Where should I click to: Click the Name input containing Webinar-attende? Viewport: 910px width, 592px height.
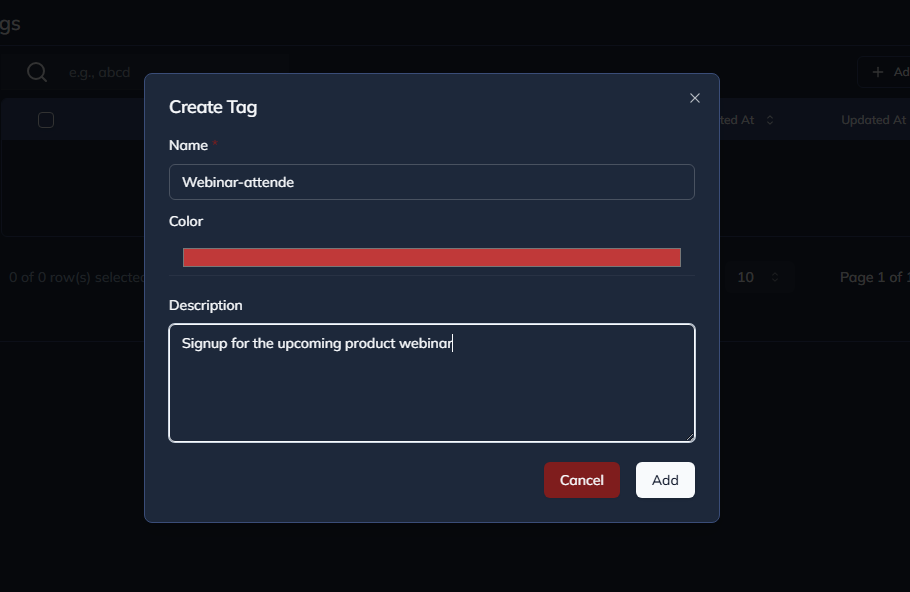pyautogui.click(x=431, y=182)
